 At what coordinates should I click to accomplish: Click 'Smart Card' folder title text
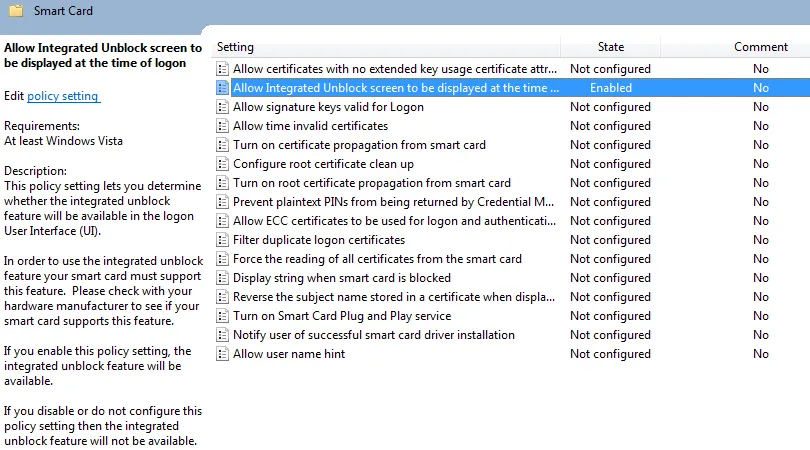63,11
